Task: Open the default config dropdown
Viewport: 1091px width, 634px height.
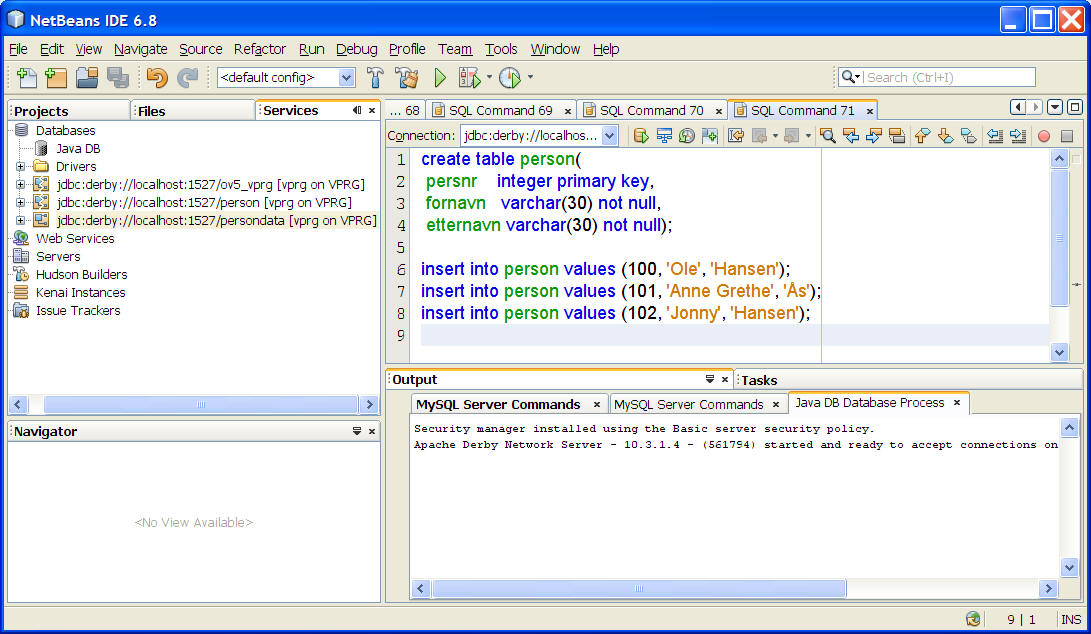Action: coord(346,77)
